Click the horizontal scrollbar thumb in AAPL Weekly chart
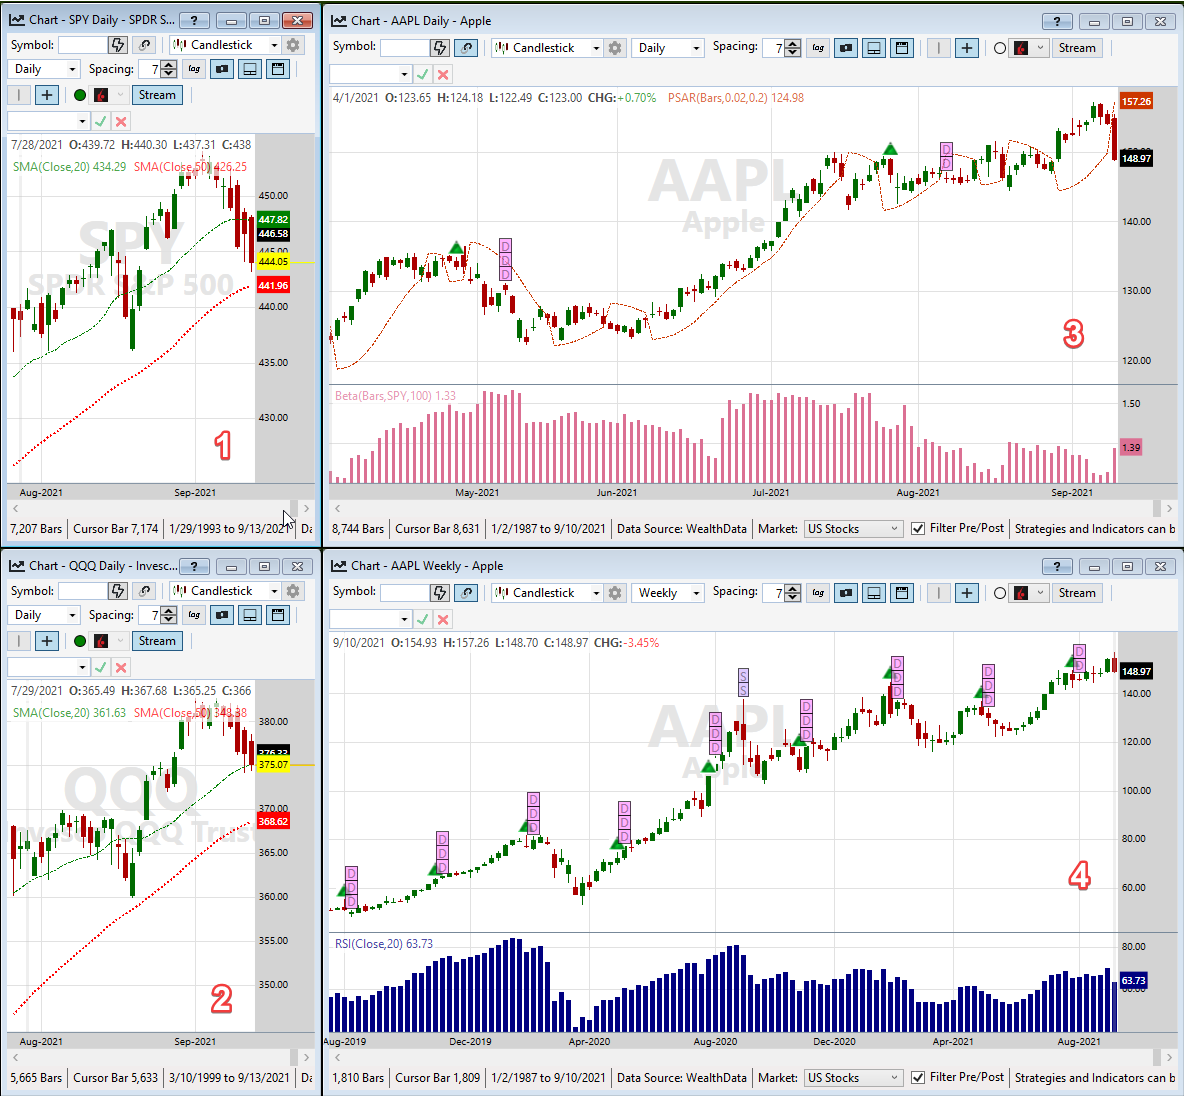This screenshot has width=1184, height=1096. [1157, 1057]
